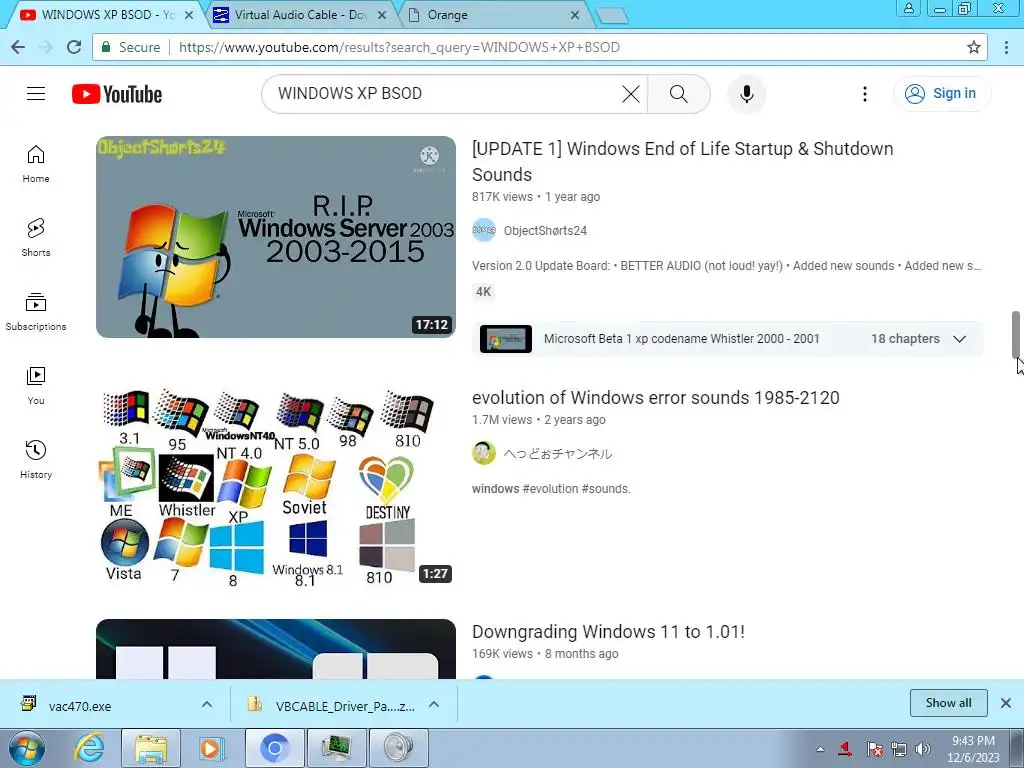Click the system tray volume icon
Viewport: 1024px width, 768px height.
tap(923, 749)
